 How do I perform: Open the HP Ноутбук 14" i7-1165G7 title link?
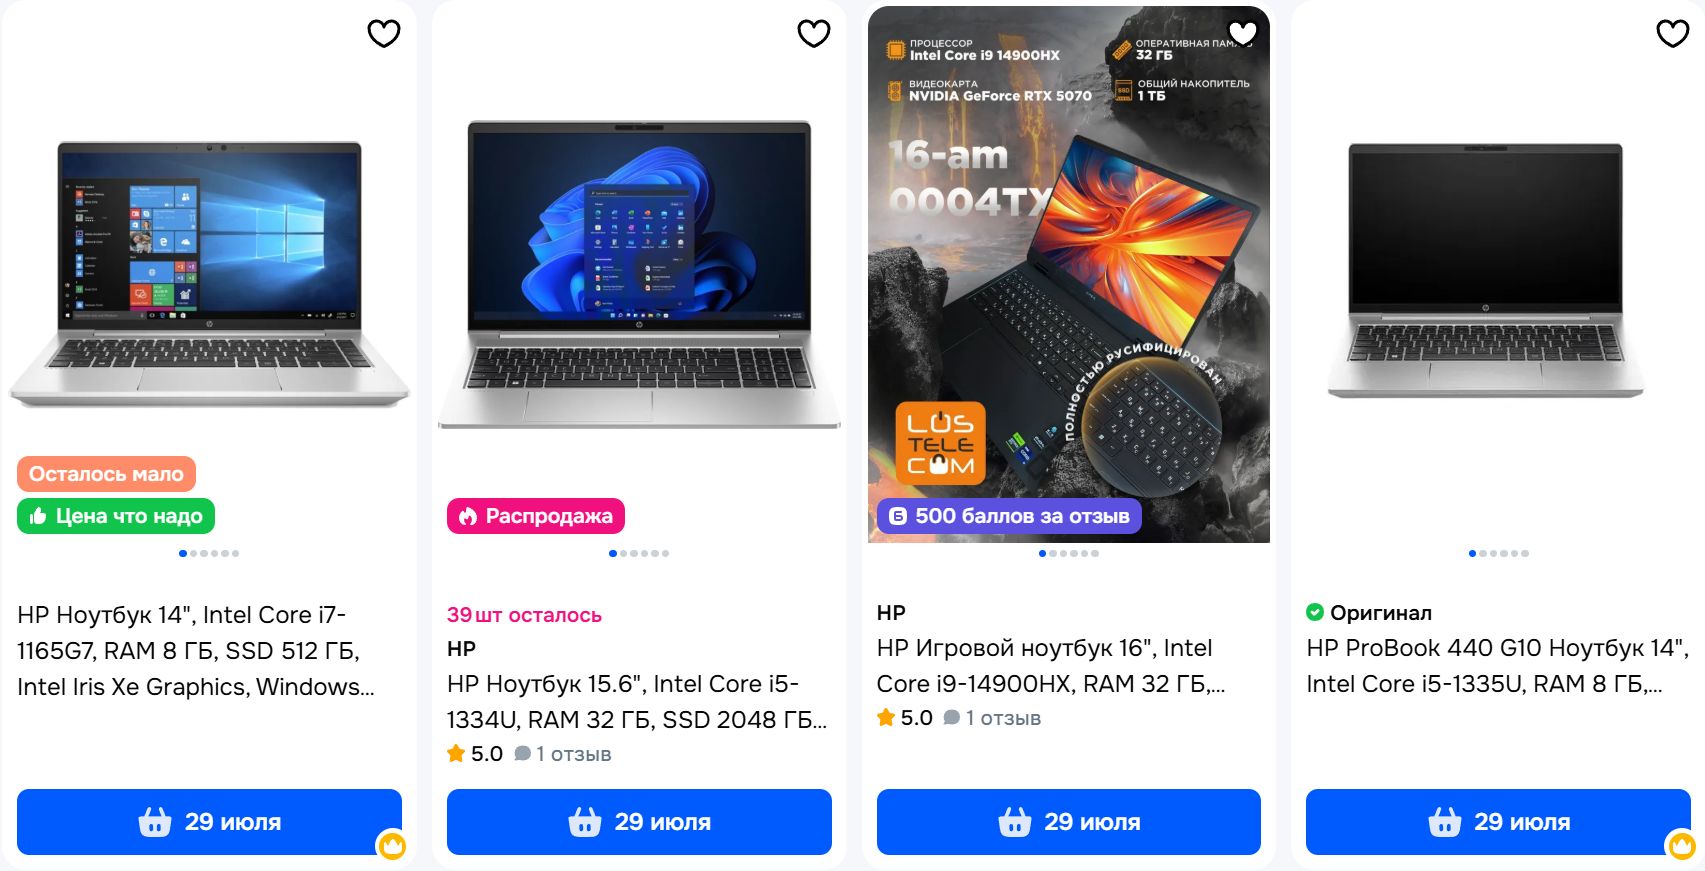click(x=197, y=651)
